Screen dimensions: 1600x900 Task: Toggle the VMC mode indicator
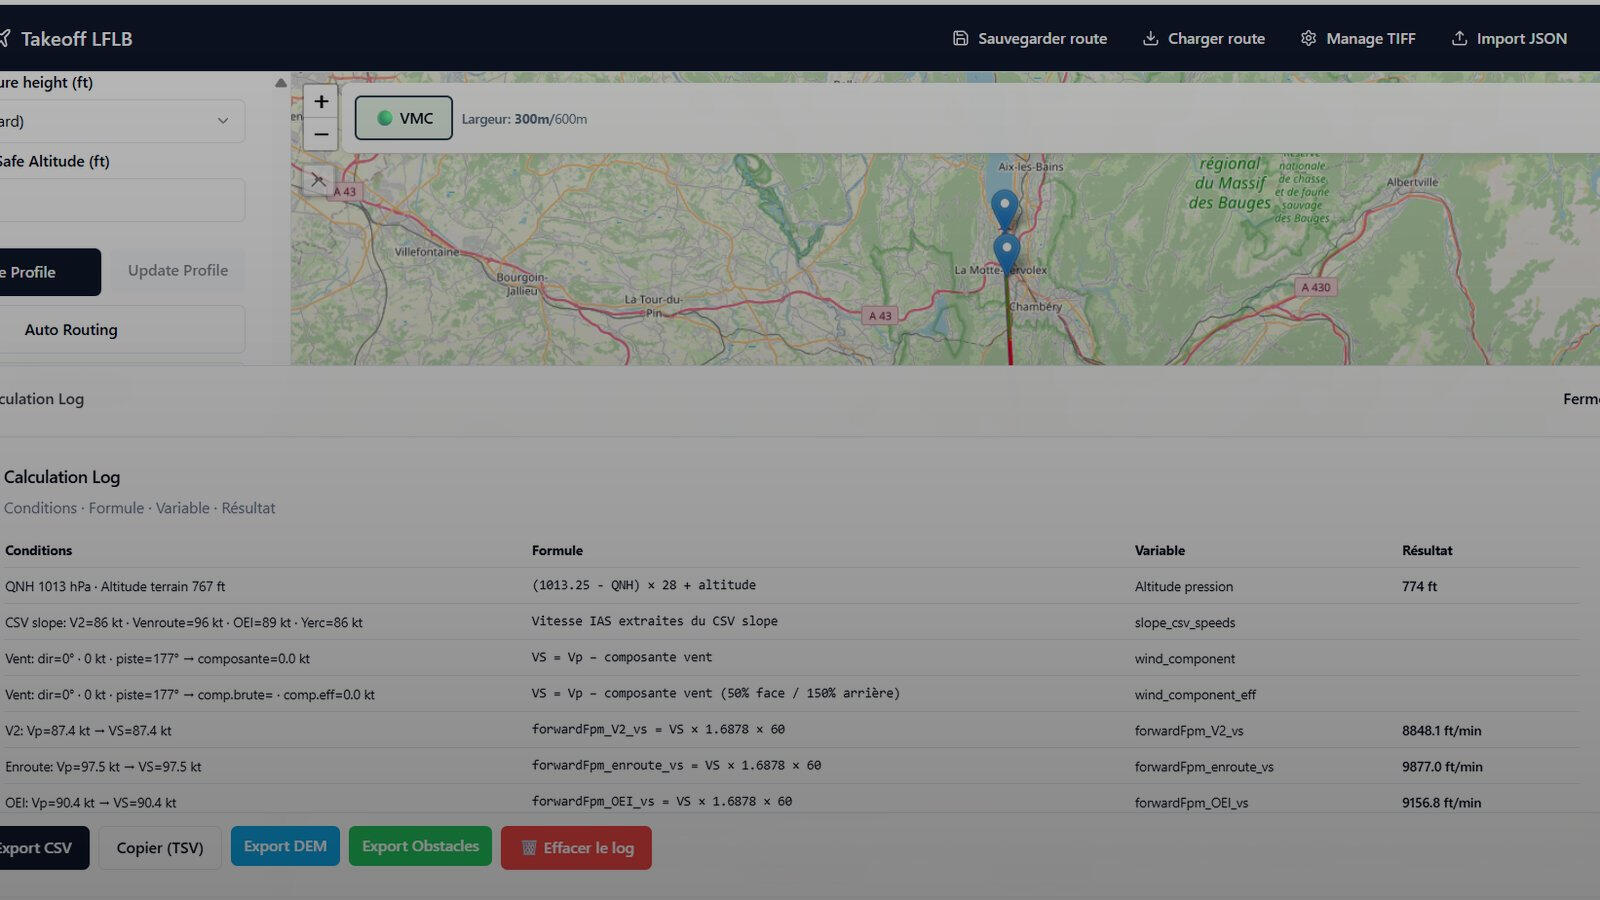click(x=404, y=118)
